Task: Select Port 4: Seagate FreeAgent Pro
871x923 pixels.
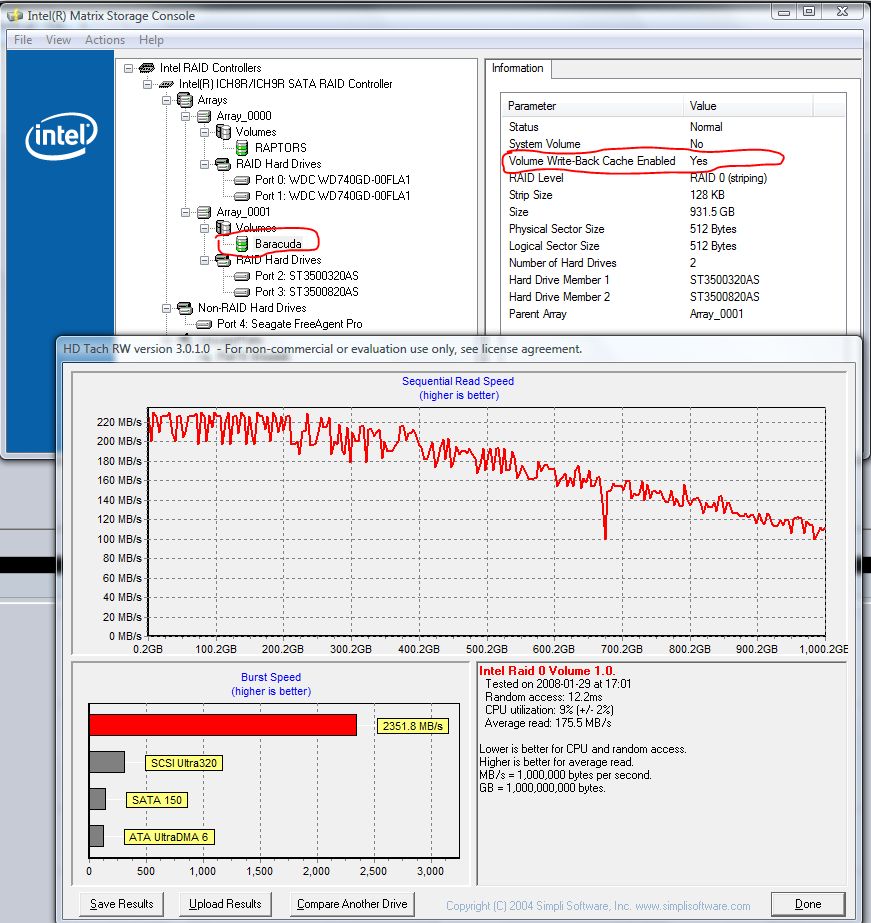Action: [x=290, y=324]
